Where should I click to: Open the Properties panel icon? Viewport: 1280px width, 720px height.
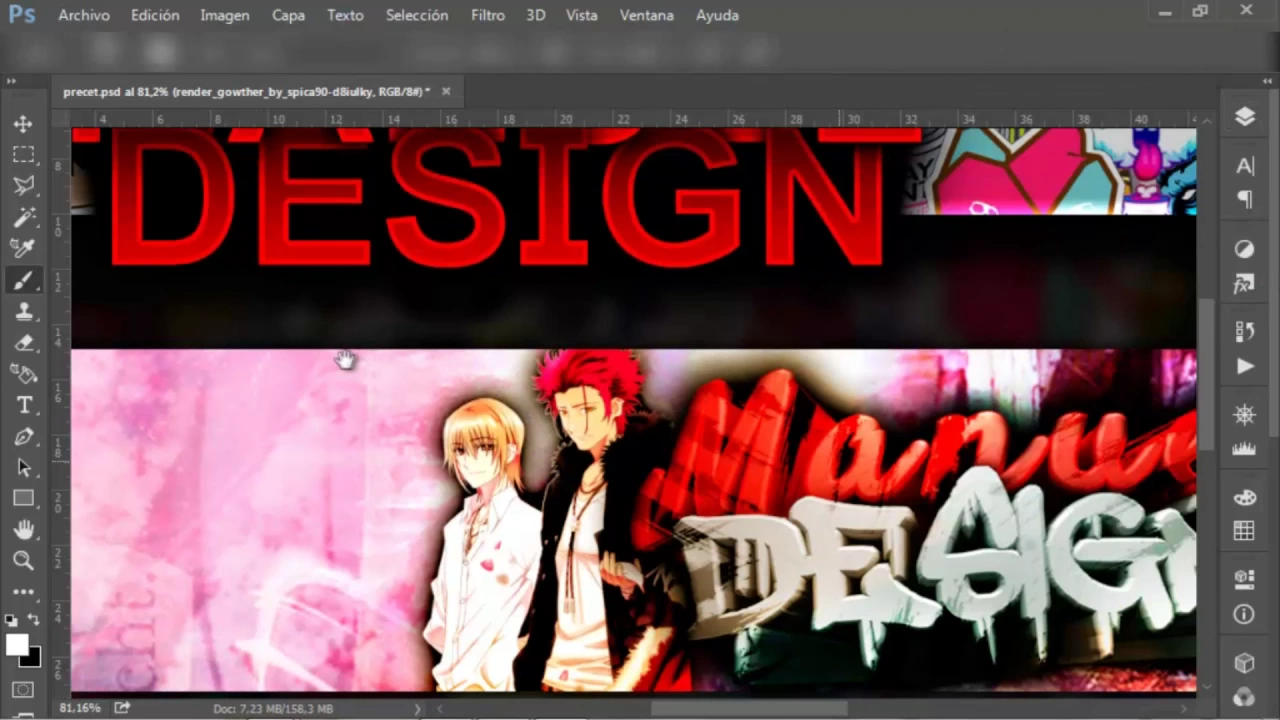[1244, 580]
